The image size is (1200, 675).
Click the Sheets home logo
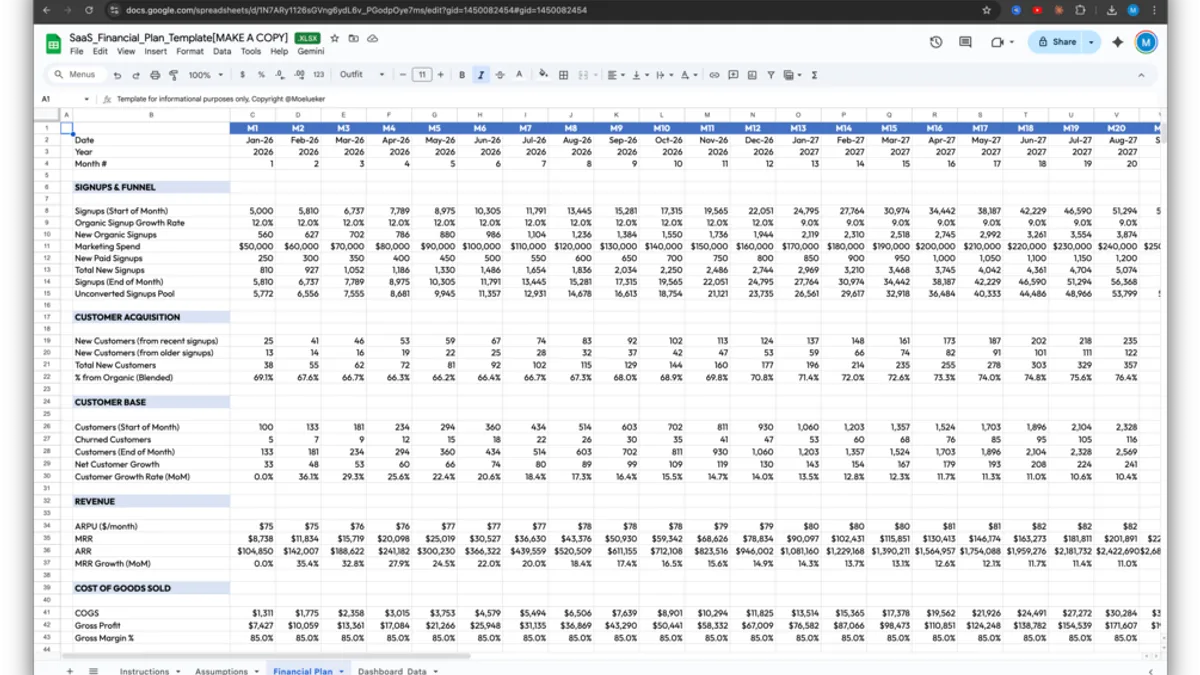53,43
